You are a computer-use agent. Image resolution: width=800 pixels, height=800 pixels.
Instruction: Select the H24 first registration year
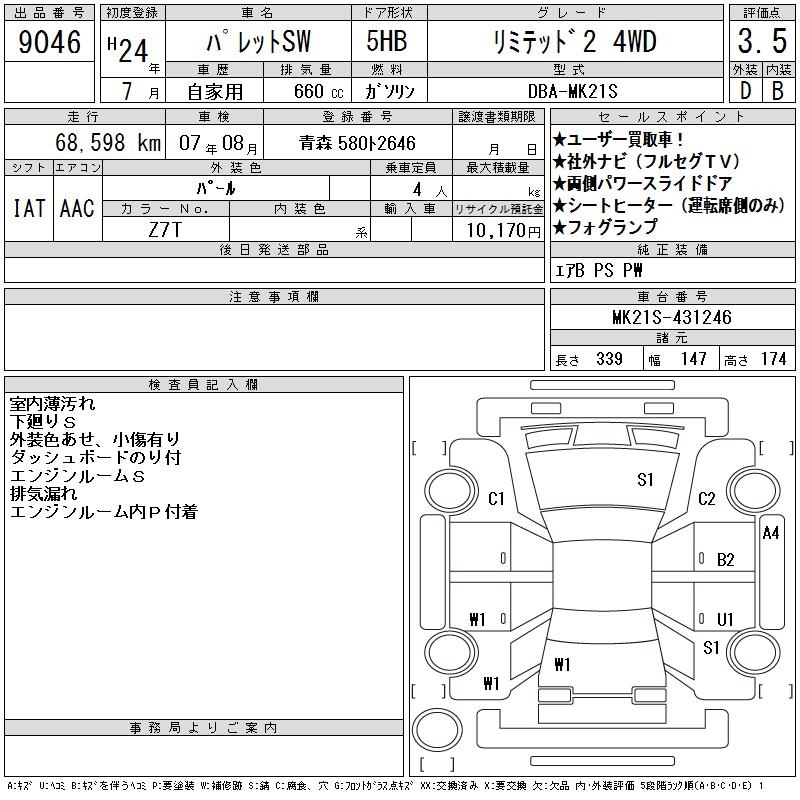(x=128, y=49)
